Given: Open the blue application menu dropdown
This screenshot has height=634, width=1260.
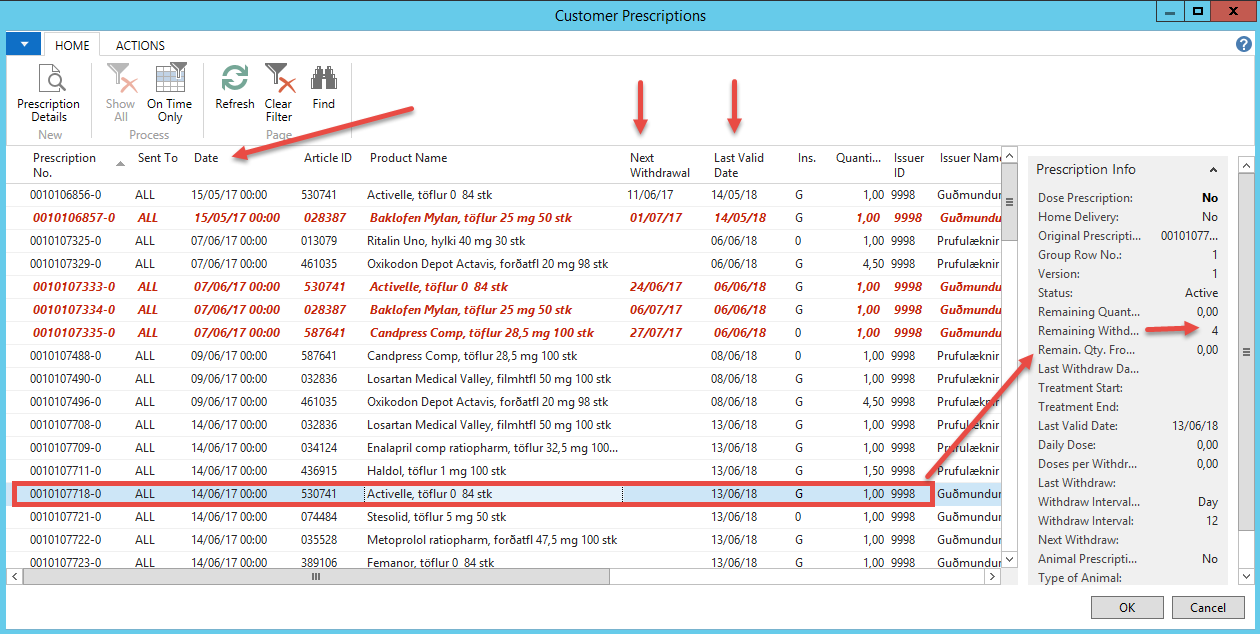Looking at the screenshot, I should (x=24, y=44).
